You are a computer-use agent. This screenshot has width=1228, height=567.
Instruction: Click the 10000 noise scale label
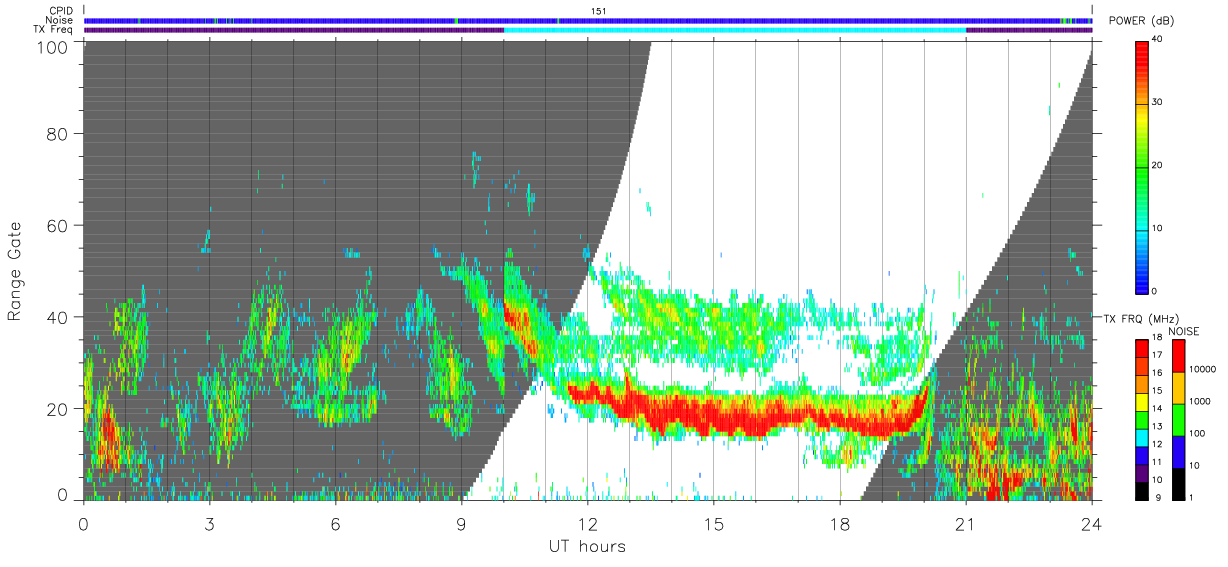[x=1204, y=370]
